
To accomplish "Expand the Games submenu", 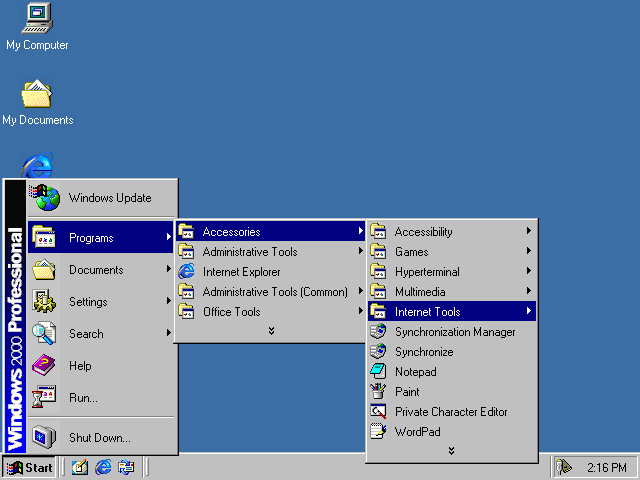I will click(411, 252).
